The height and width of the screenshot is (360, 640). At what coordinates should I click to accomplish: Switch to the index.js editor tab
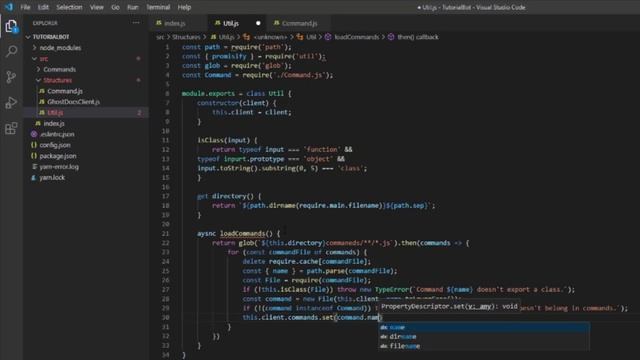tap(178, 23)
